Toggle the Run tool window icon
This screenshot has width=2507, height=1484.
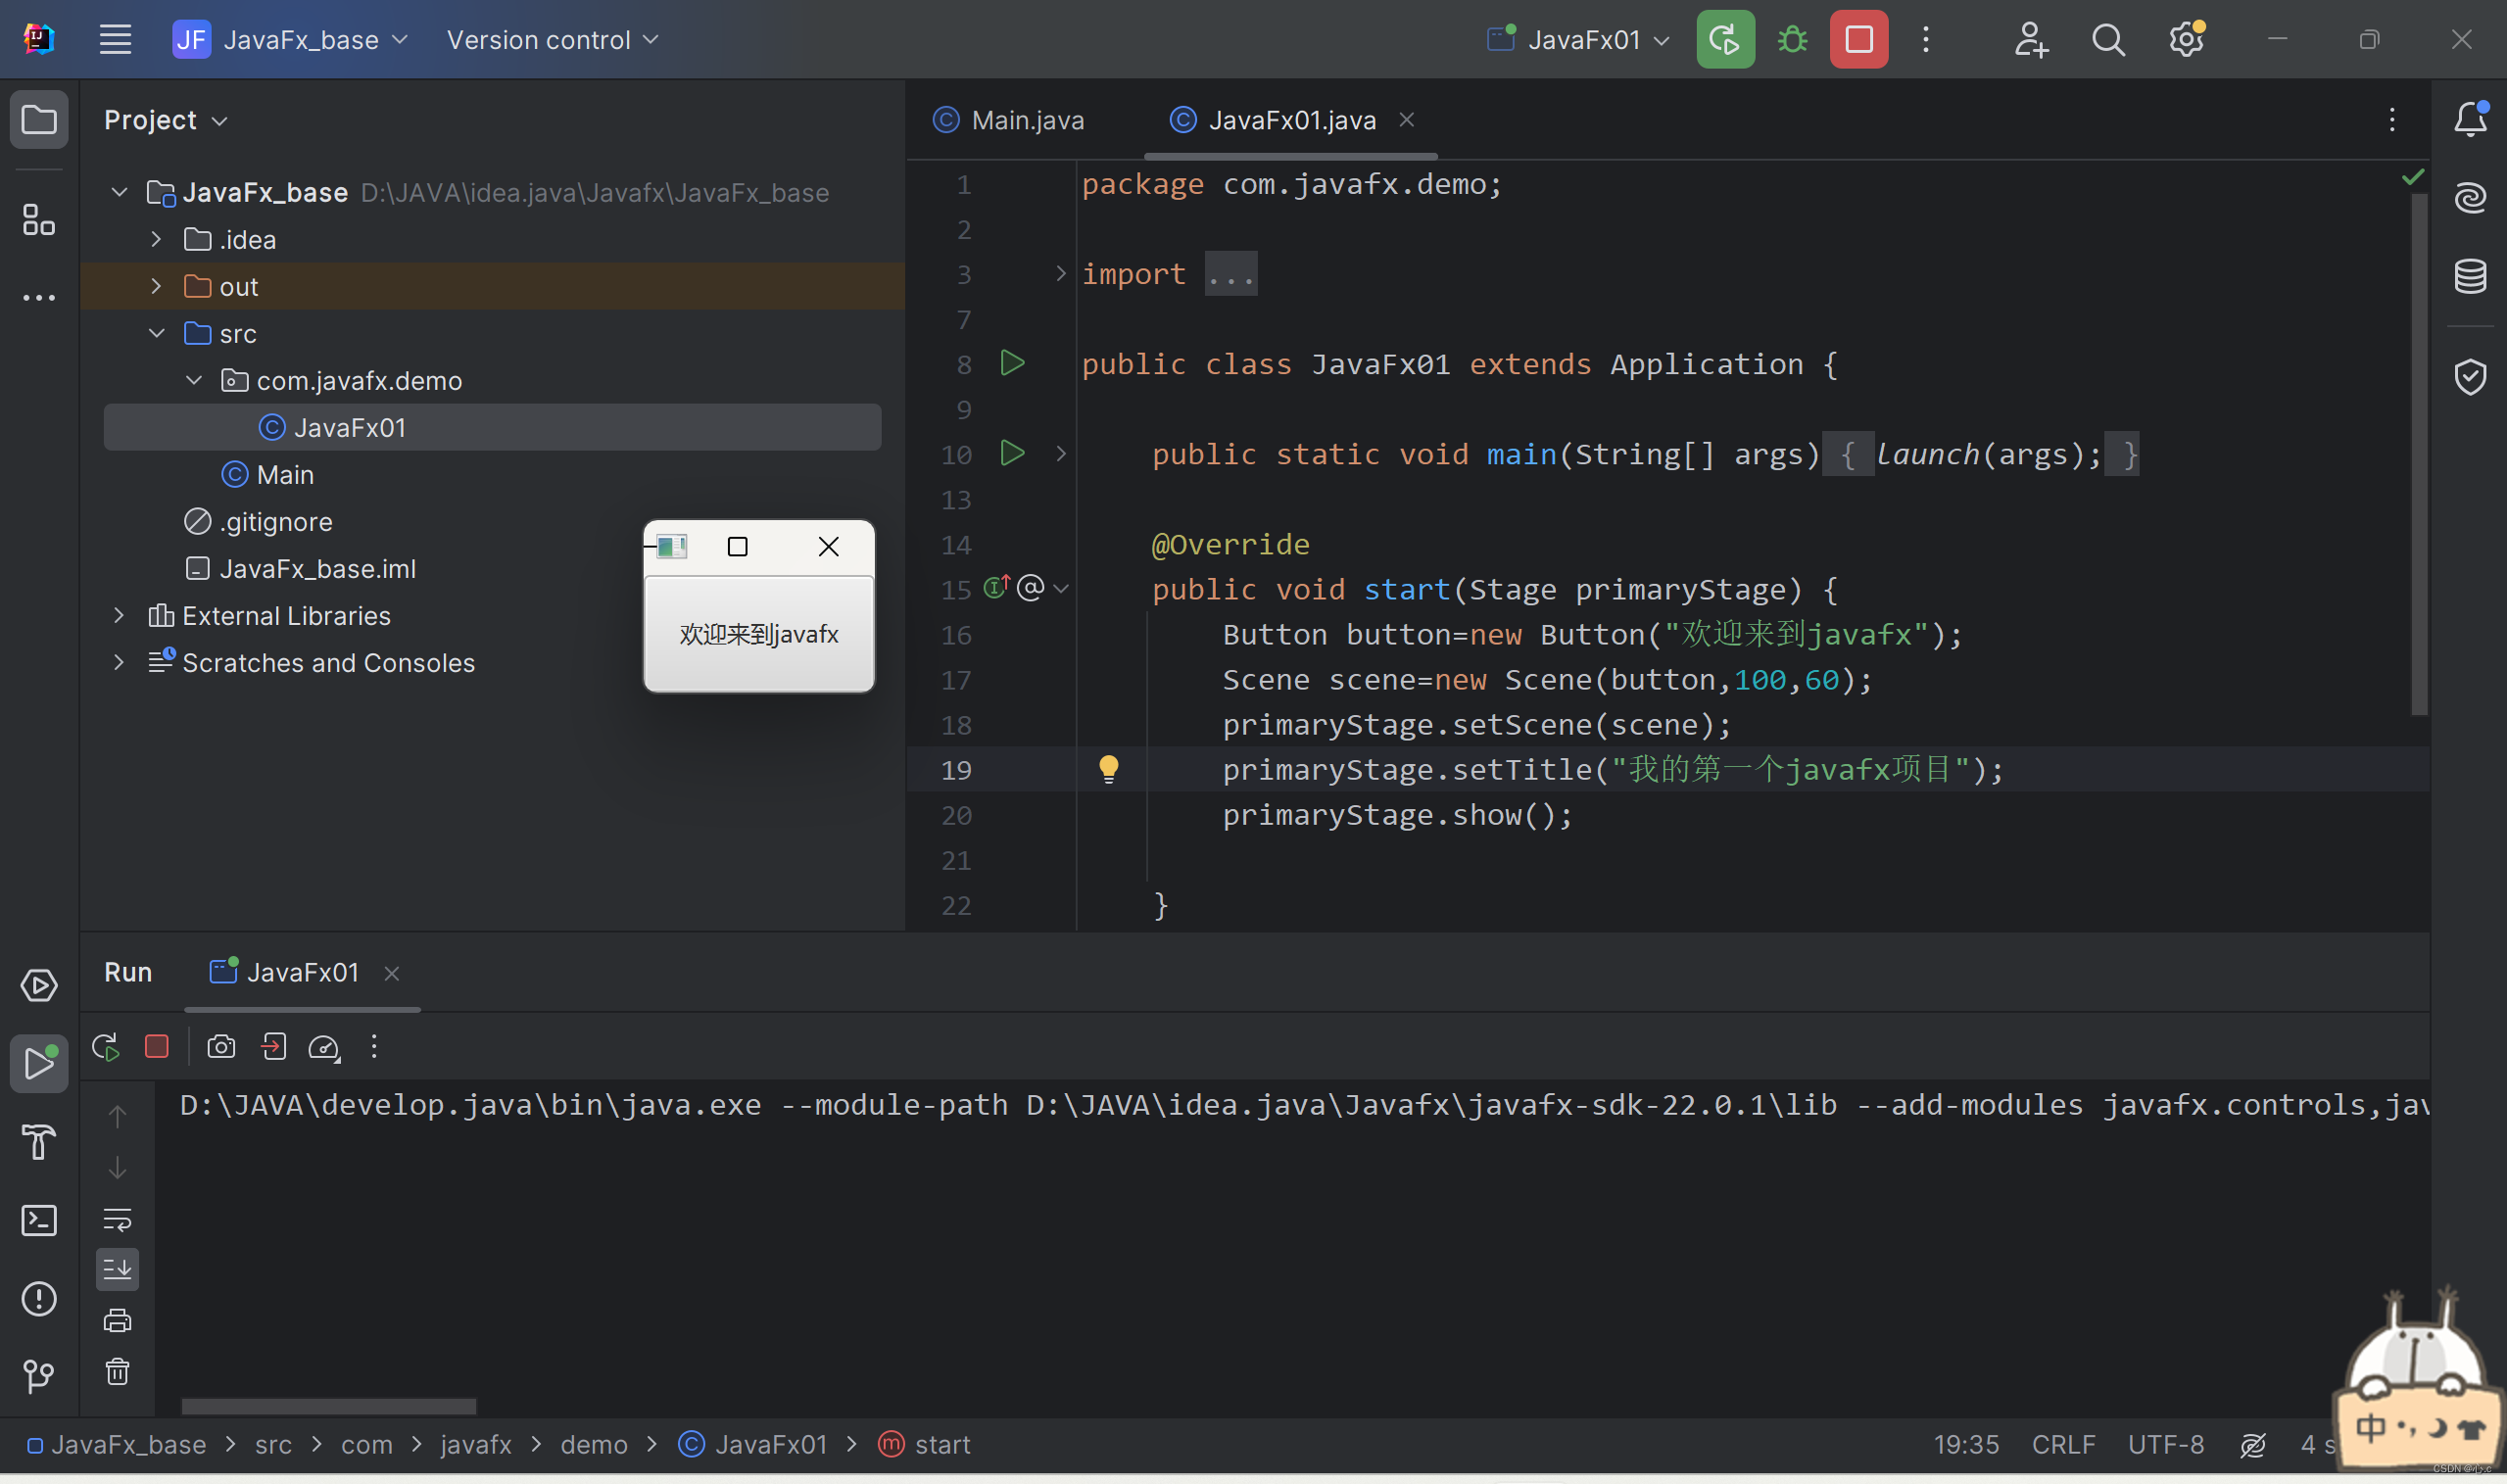(x=39, y=1063)
